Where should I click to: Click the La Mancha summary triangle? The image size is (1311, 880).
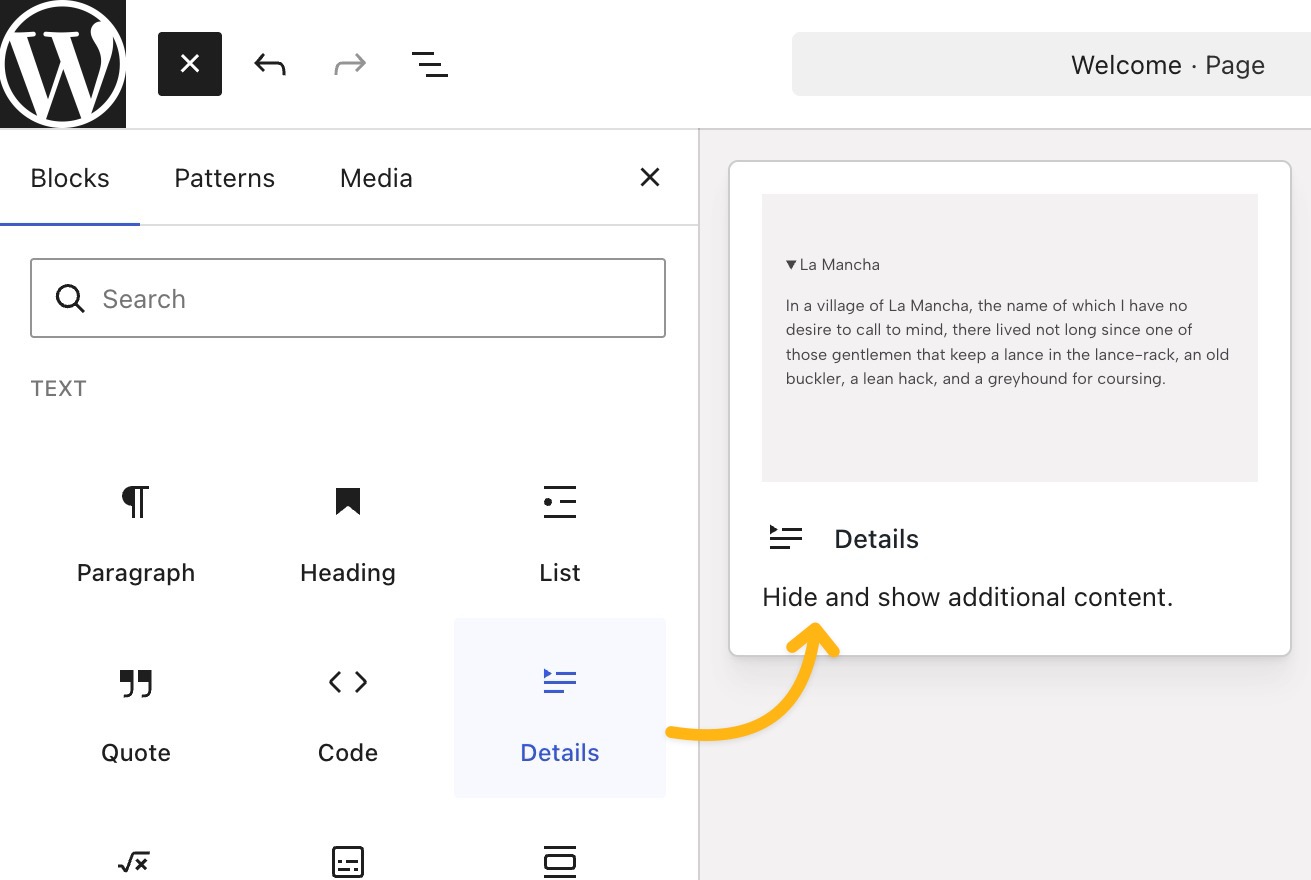(791, 265)
